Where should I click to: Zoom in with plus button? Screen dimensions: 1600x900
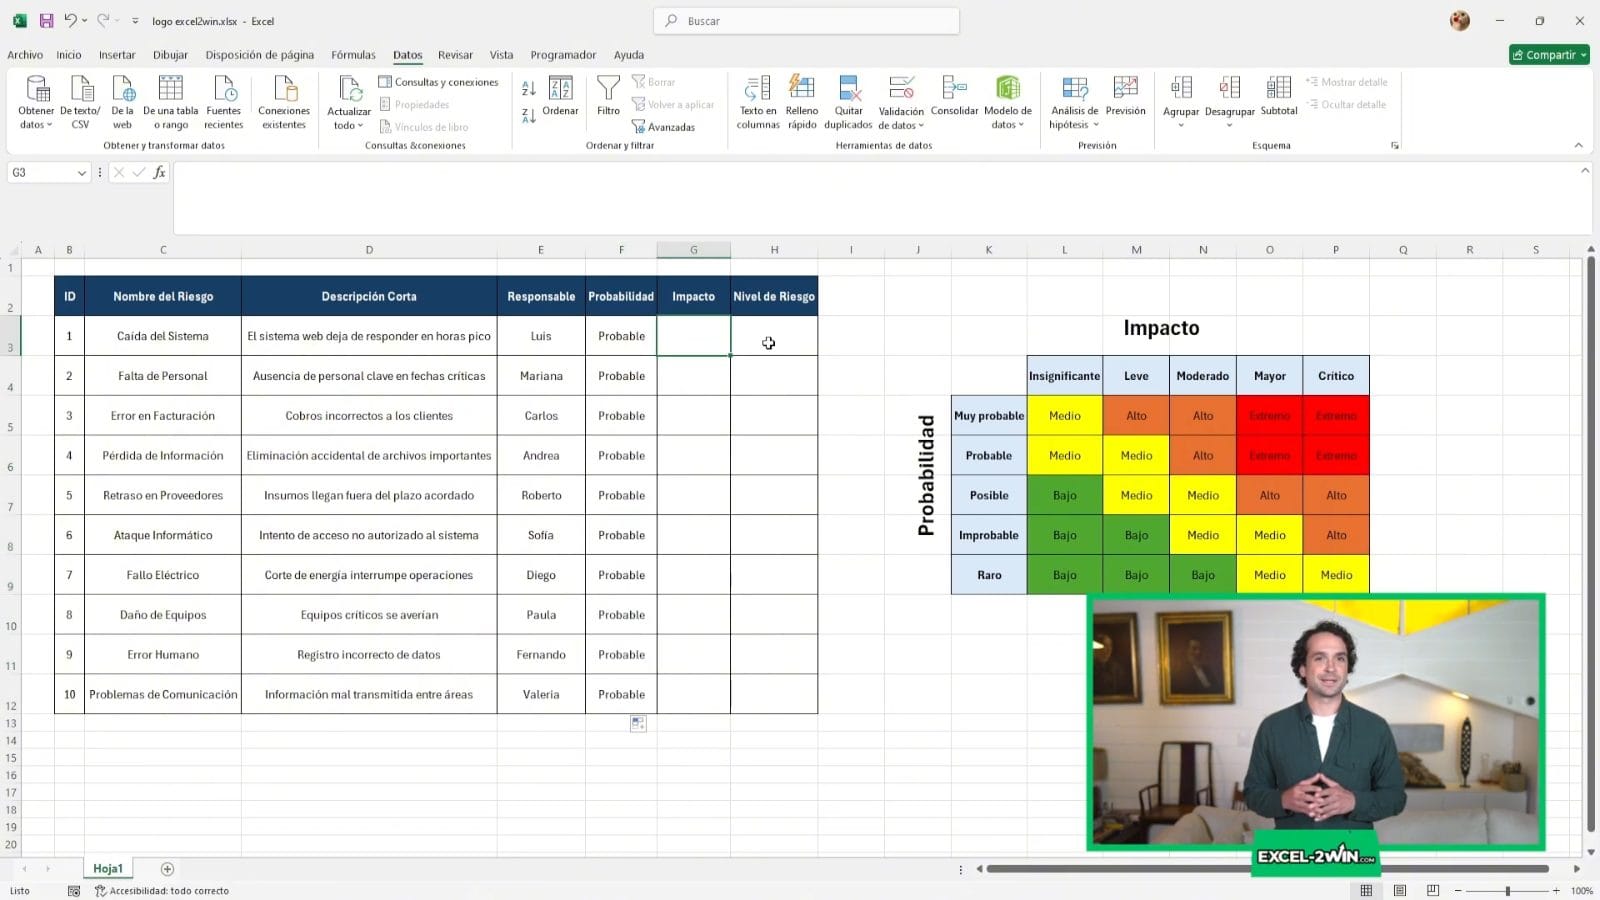click(1556, 890)
